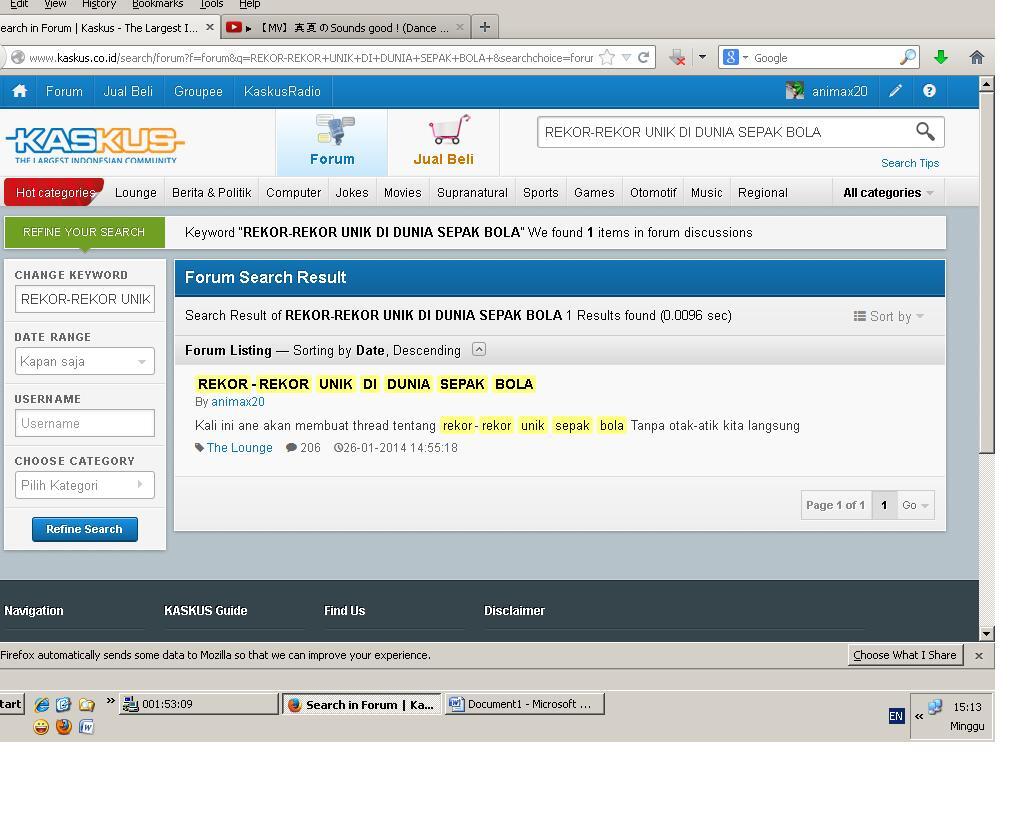Open the Search Tips link
The width and height of the screenshot is (1024, 814).
pyautogui.click(x=910, y=163)
